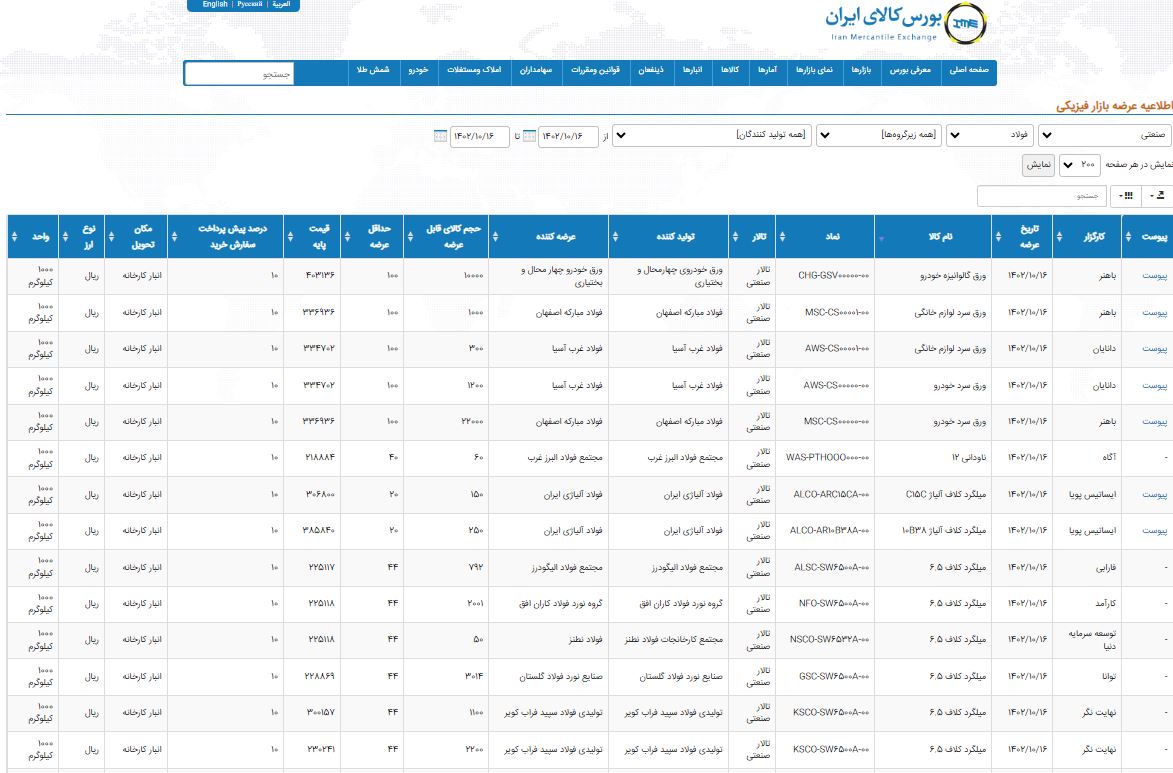1173x773 pixels.
Task: Sort by نوع ارز using its arrows
Action: [x=65, y=237]
